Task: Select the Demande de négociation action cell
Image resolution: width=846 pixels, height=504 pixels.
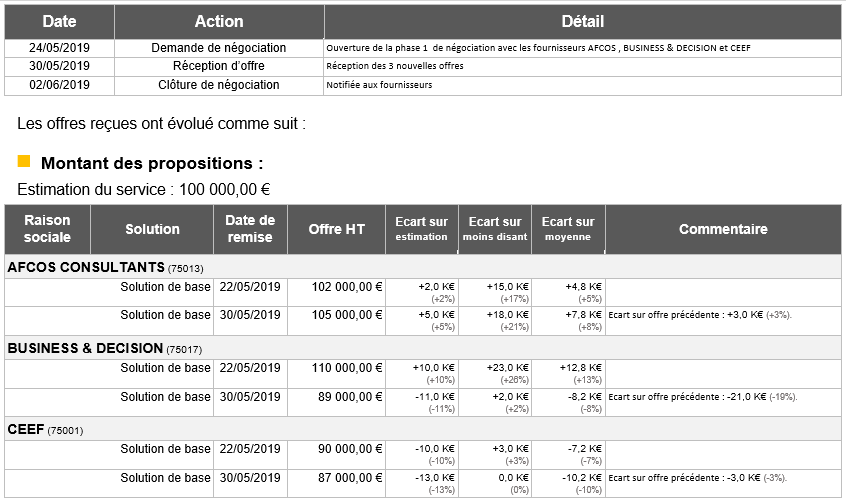Action: pyautogui.click(x=219, y=48)
